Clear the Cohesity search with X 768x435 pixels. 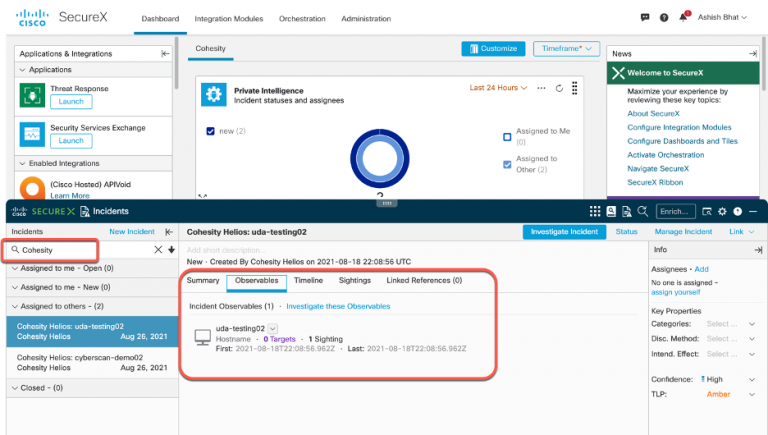[x=157, y=249]
